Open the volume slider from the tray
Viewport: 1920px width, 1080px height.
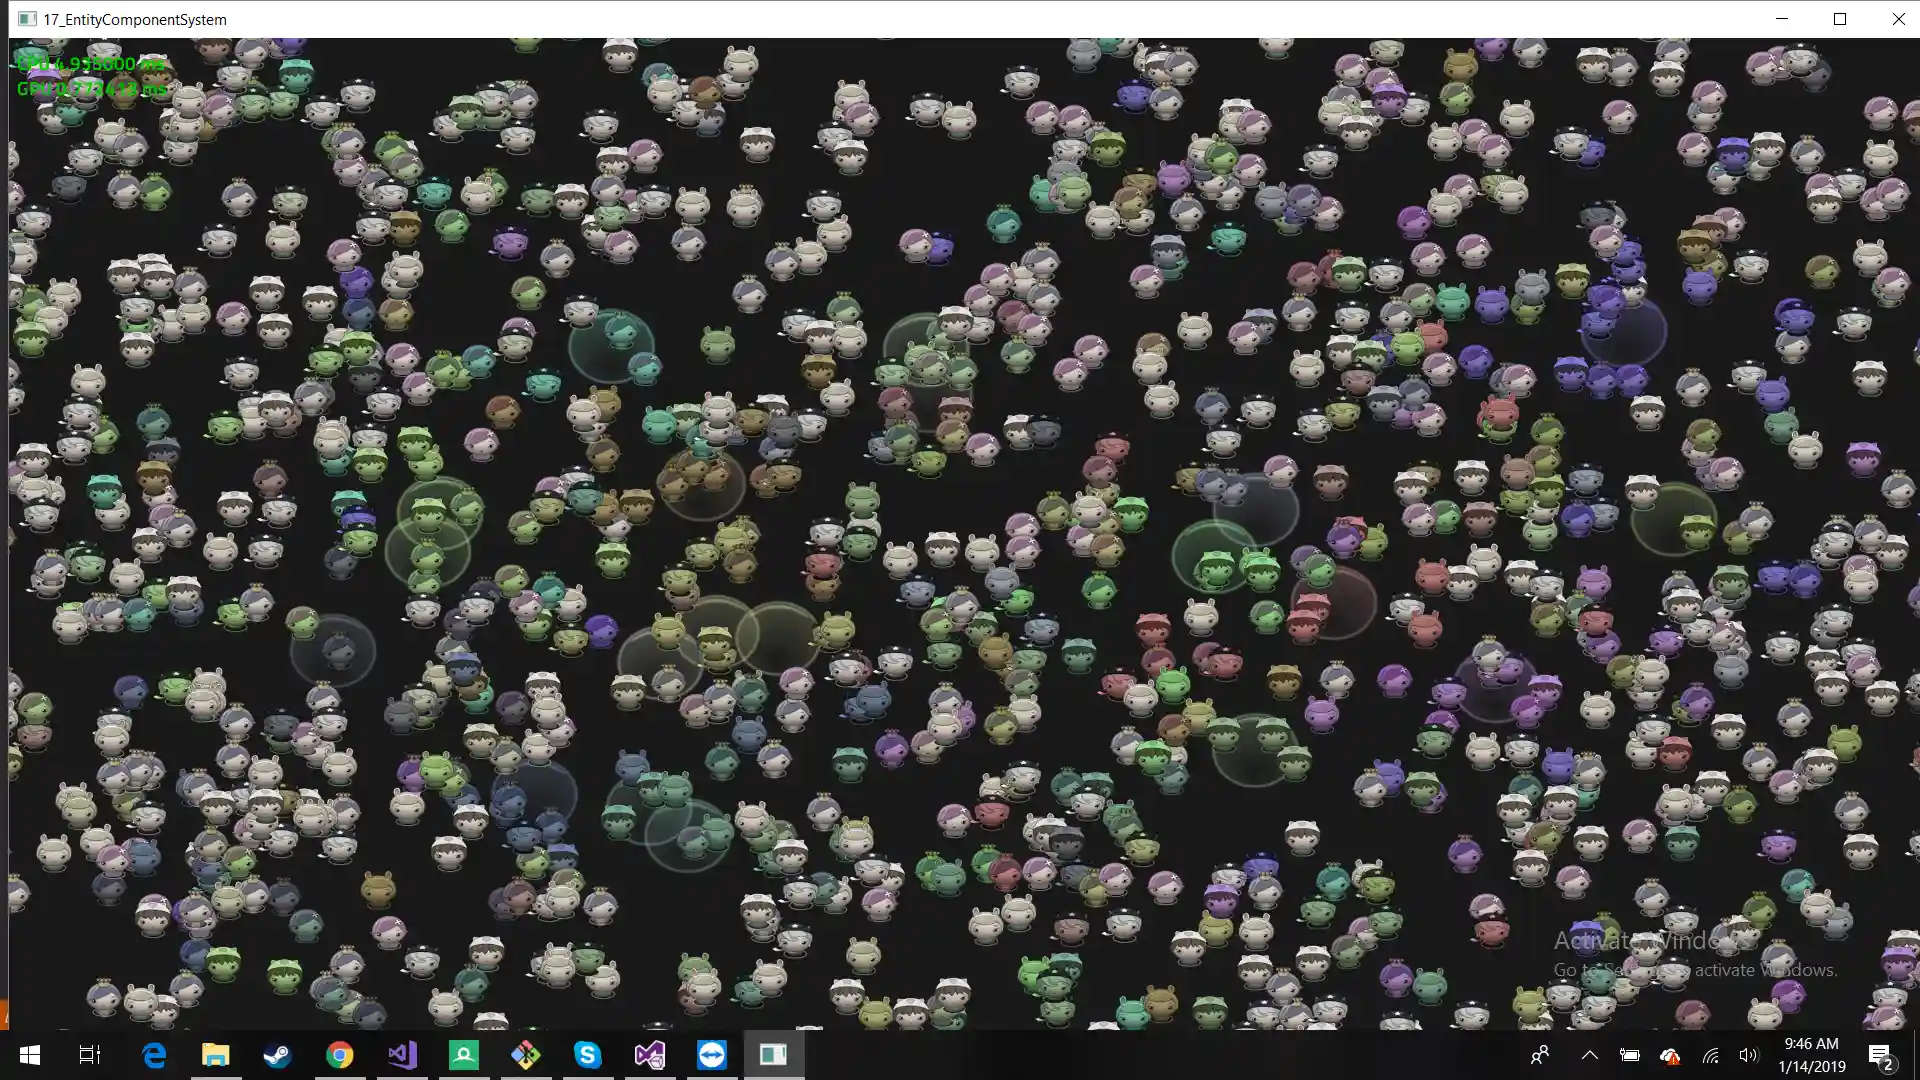(x=1750, y=1054)
